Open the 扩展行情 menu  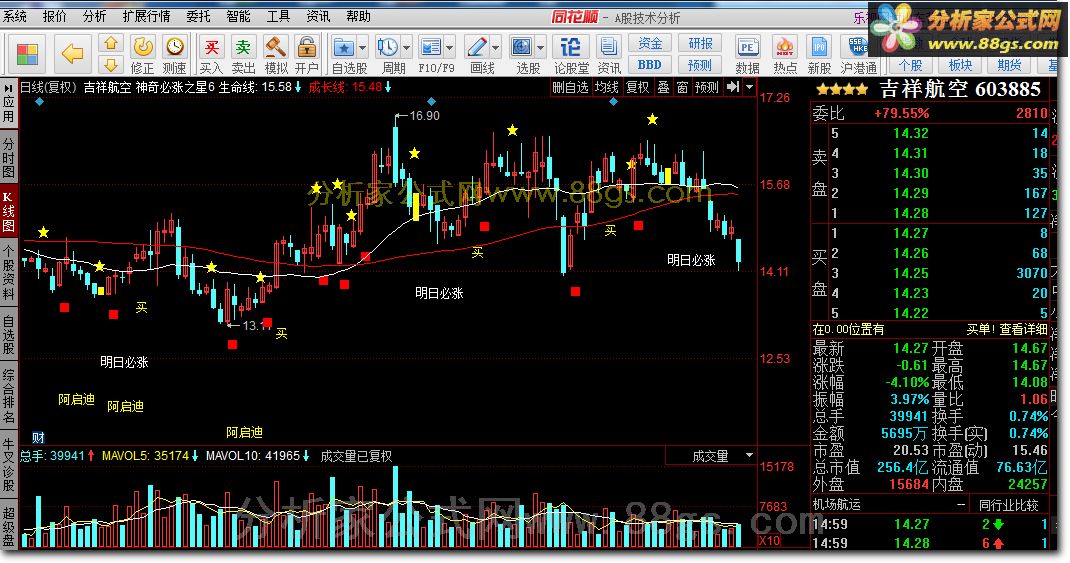146,16
